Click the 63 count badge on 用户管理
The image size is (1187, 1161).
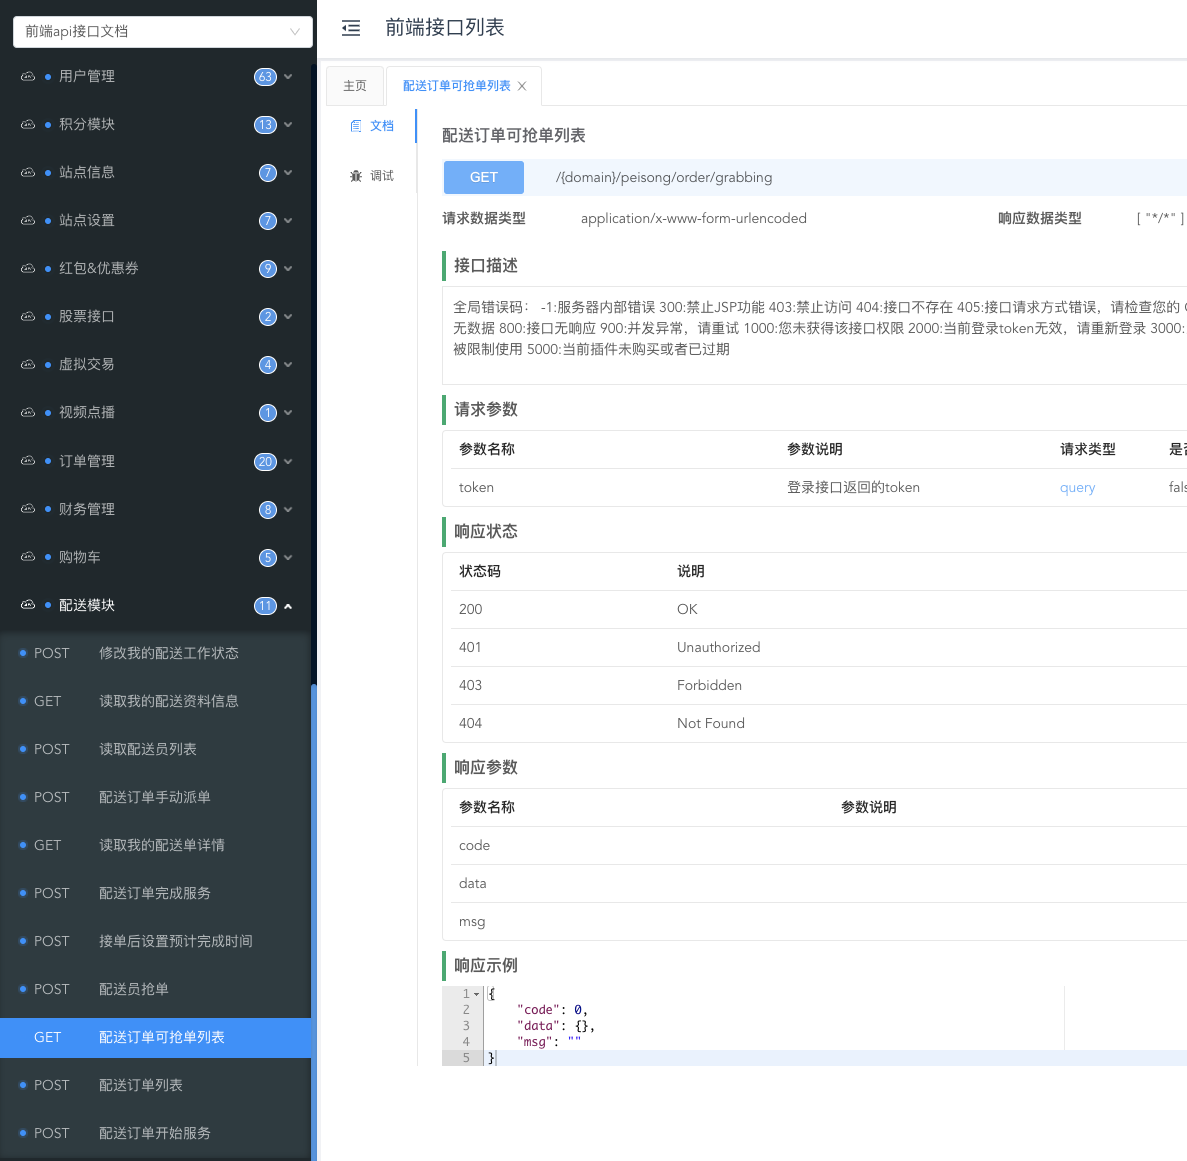pos(265,76)
